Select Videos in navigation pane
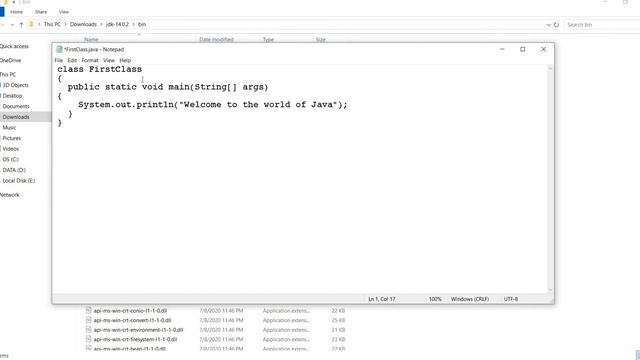The image size is (640, 360). click(x=11, y=149)
